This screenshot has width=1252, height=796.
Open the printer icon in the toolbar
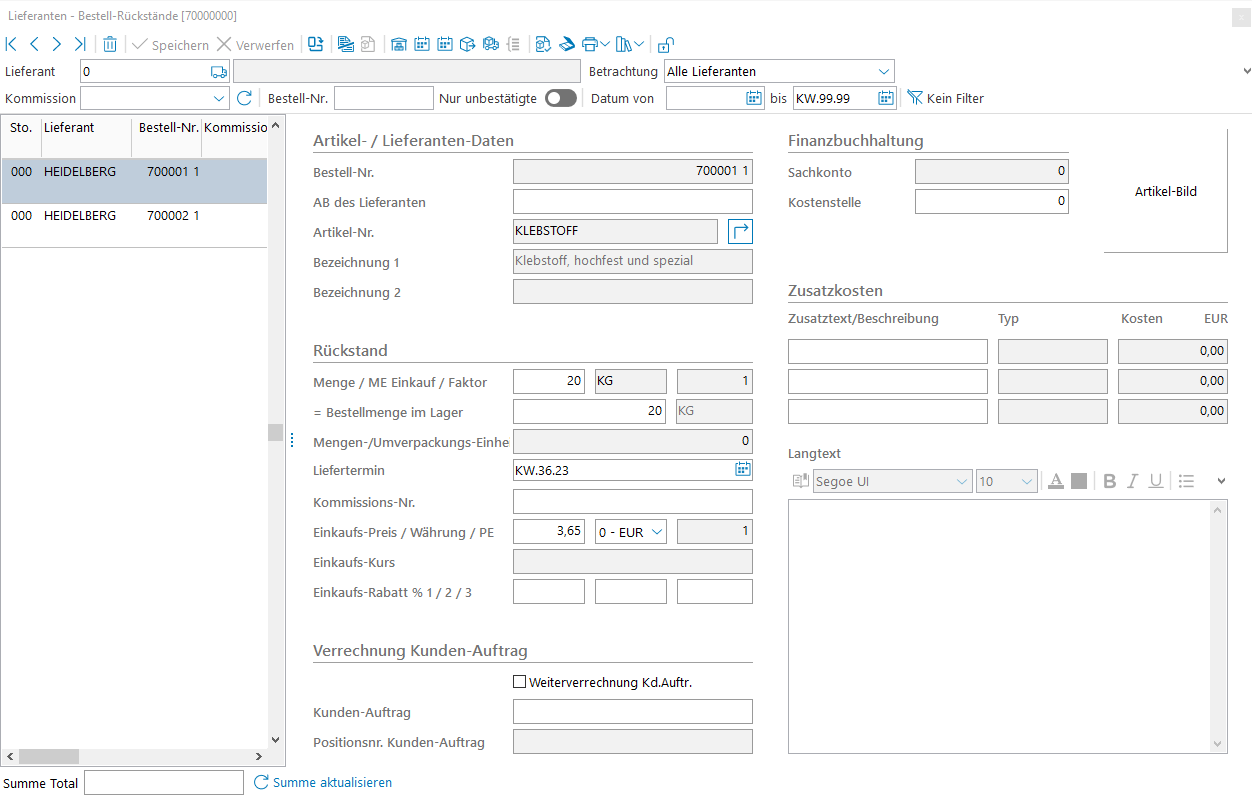coord(590,44)
